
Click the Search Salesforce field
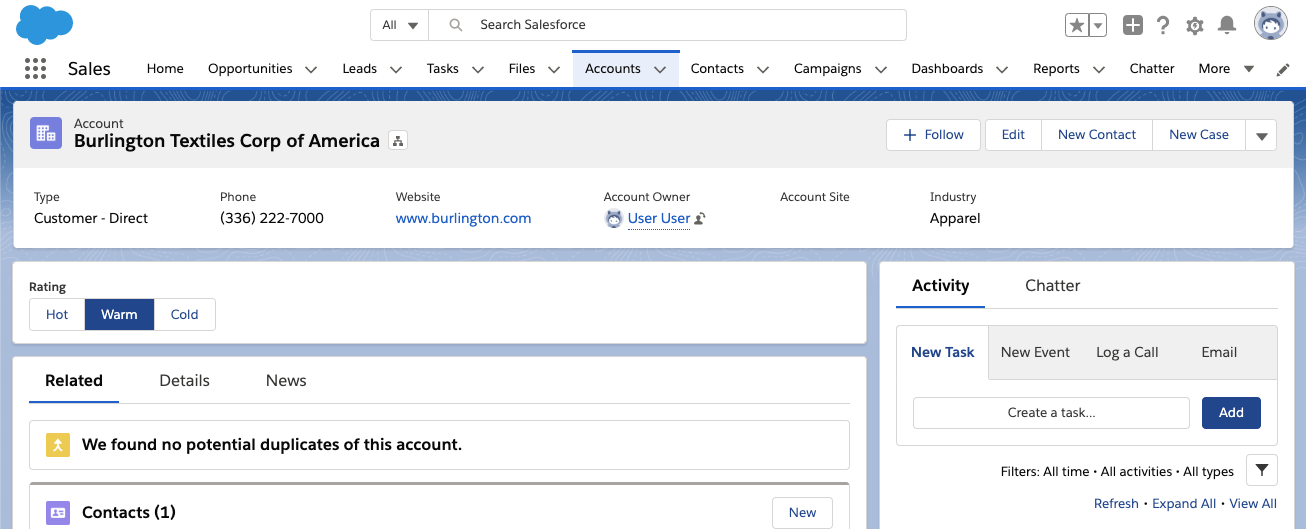(x=668, y=25)
